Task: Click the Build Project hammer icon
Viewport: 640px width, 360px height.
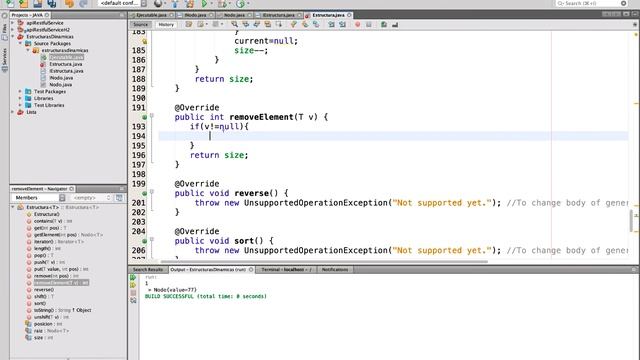Action: [175, 4]
